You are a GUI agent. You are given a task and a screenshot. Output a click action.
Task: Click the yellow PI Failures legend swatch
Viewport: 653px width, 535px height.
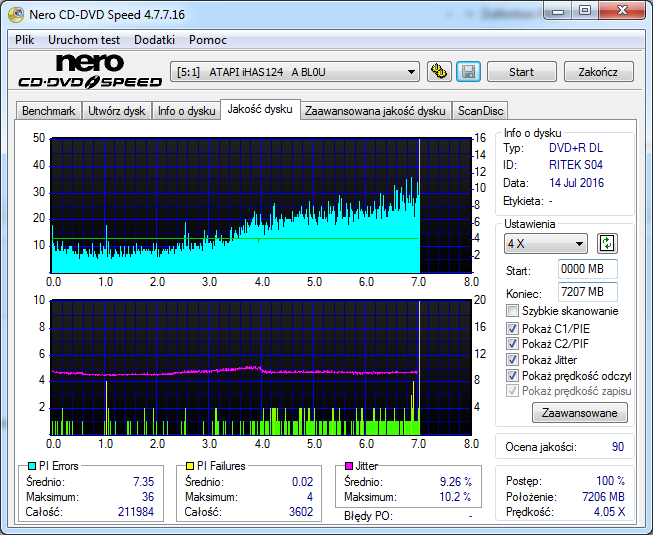[x=190, y=465]
